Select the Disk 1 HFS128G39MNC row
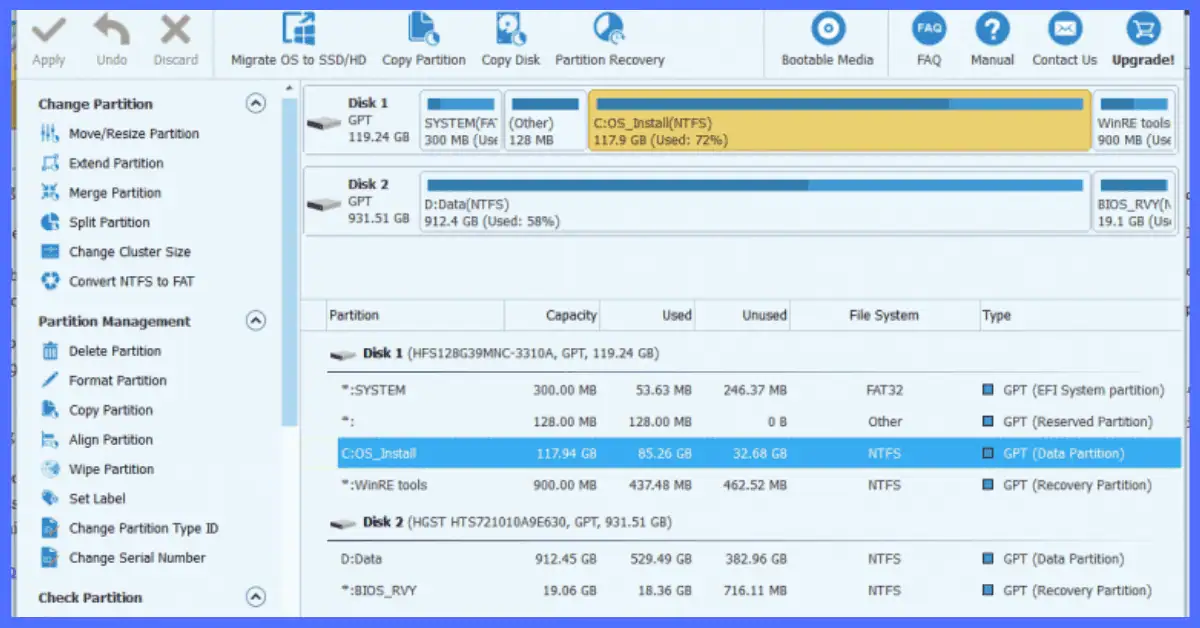 tap(755, 353)
